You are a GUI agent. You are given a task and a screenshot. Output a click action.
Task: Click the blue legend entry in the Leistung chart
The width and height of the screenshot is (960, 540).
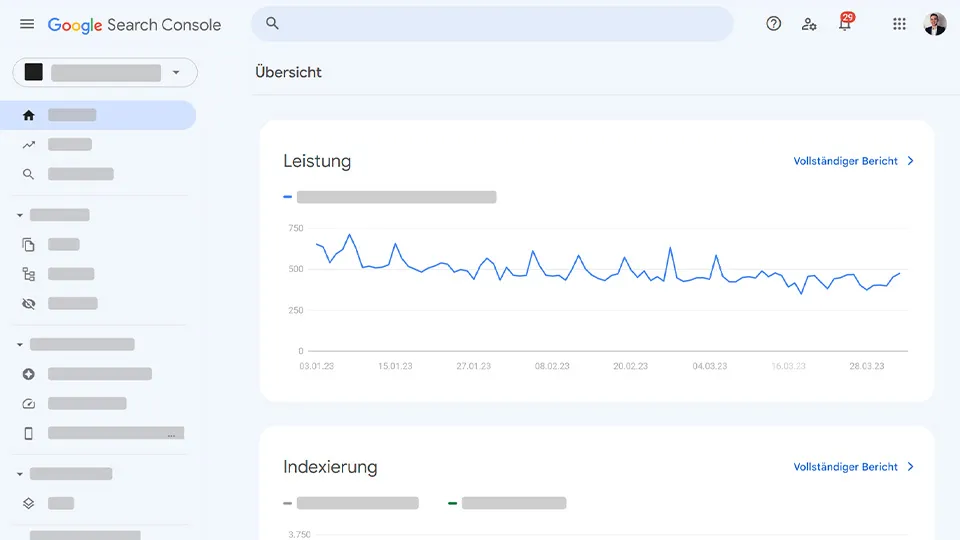click(x=390, y=197)
